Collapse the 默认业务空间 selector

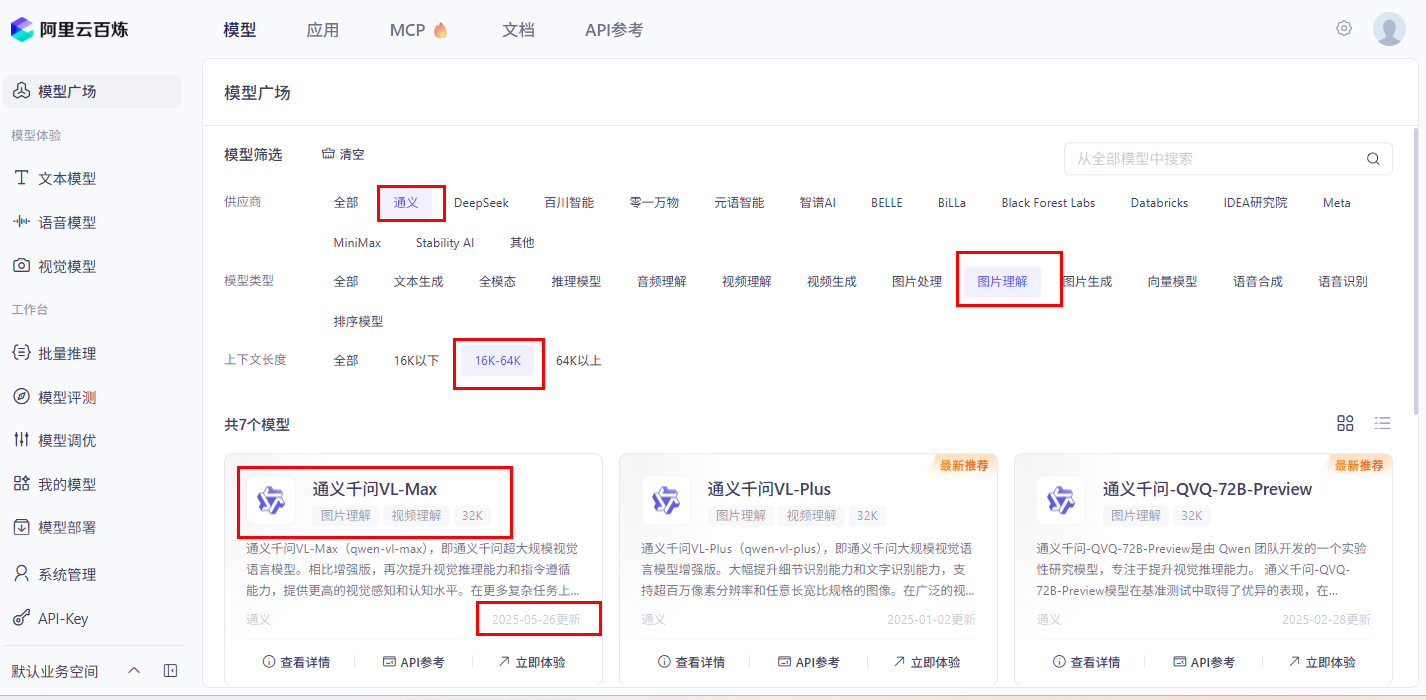tap(134, 672)
